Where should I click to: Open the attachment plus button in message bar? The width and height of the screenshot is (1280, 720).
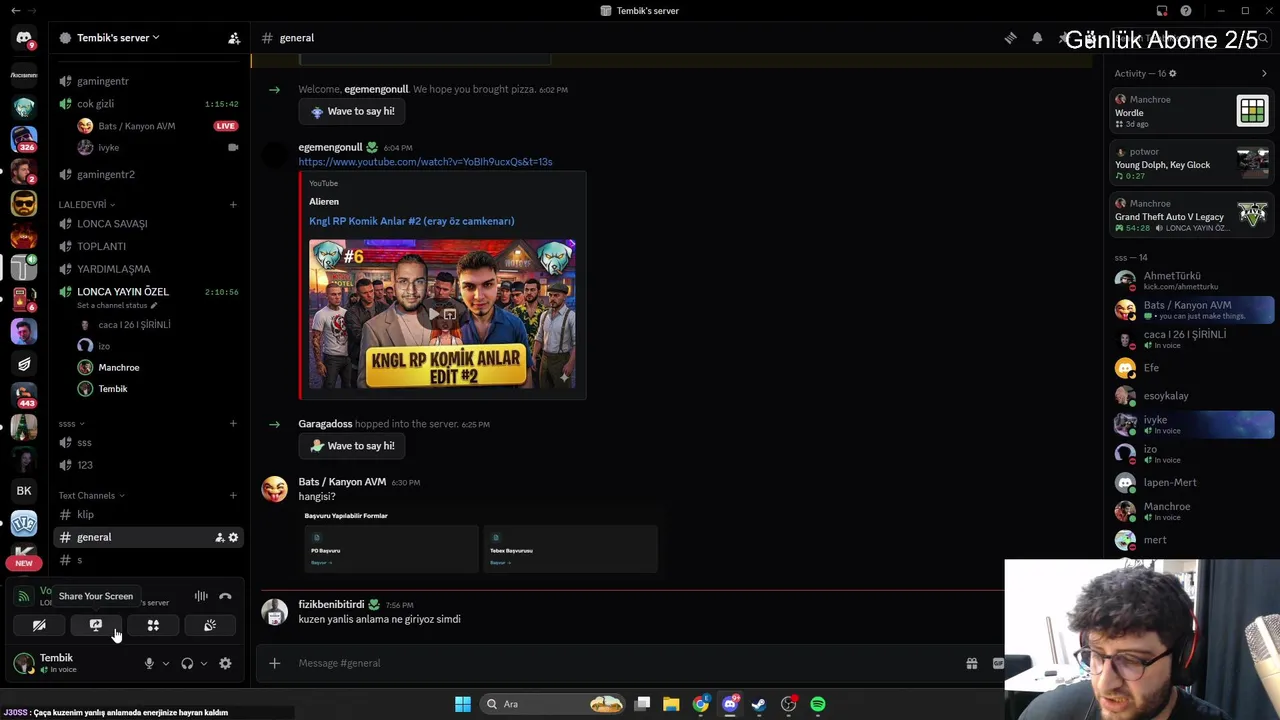click(274, 663)
